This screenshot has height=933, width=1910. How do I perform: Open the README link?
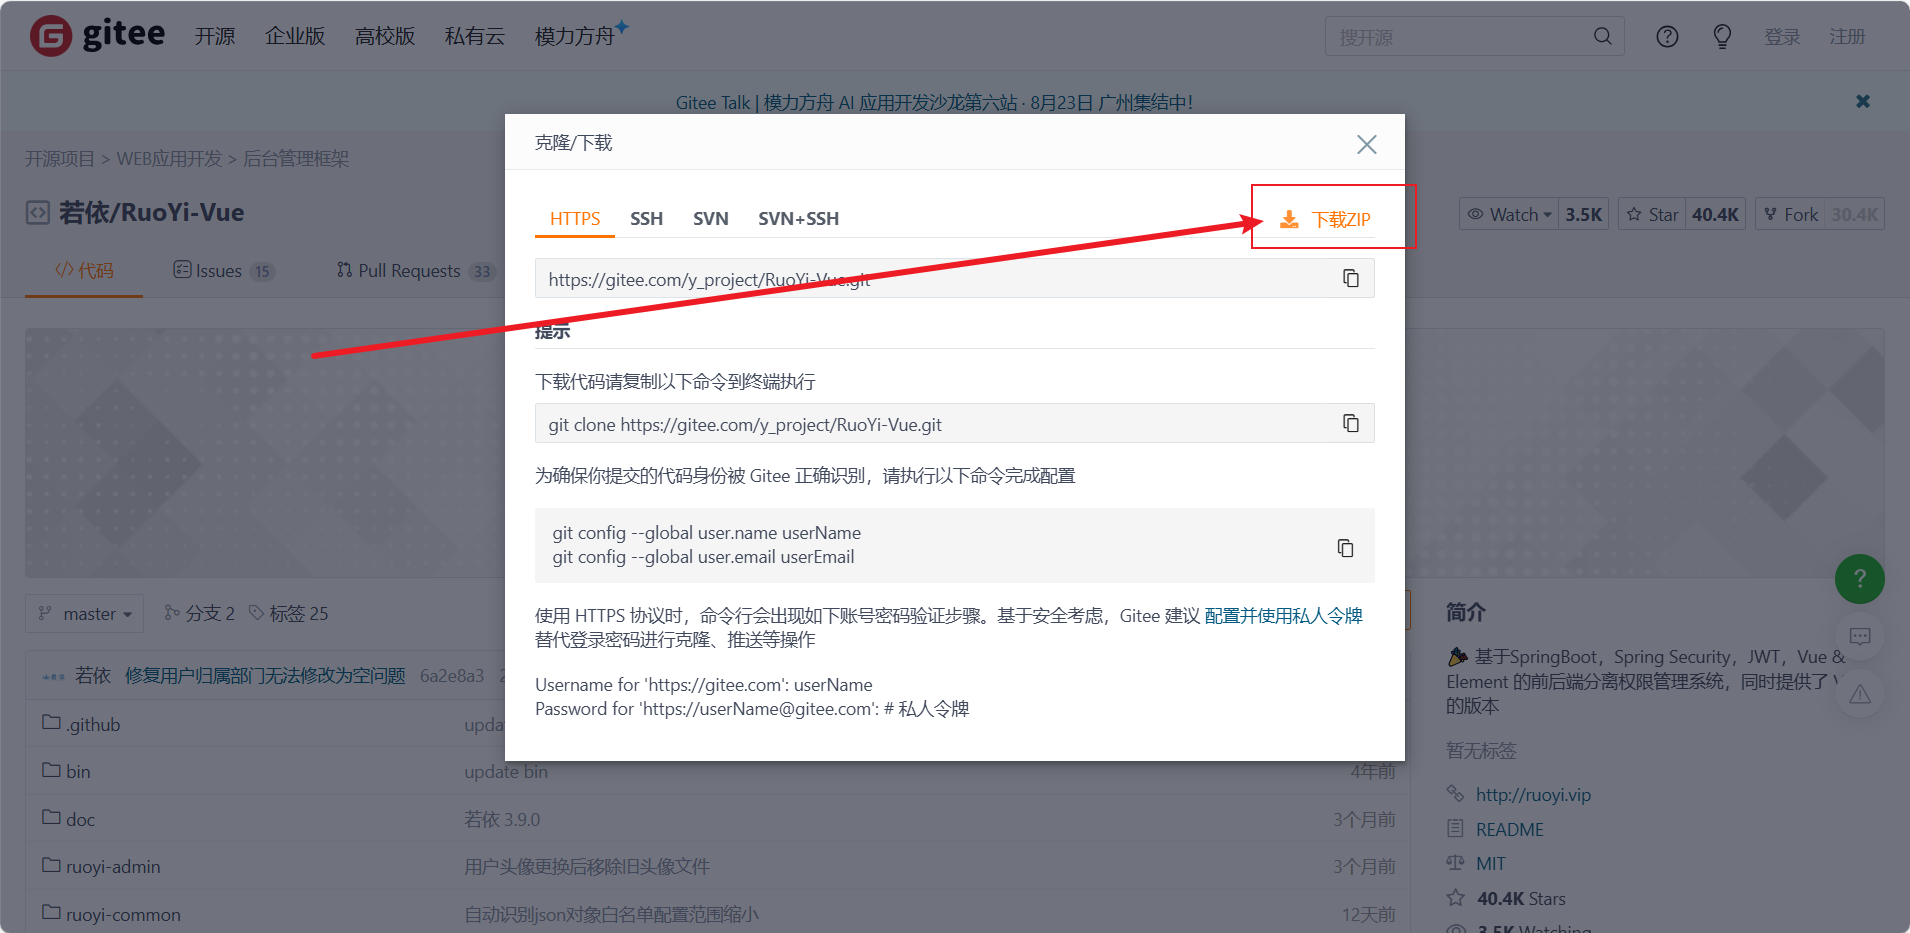coord(1509,829)
